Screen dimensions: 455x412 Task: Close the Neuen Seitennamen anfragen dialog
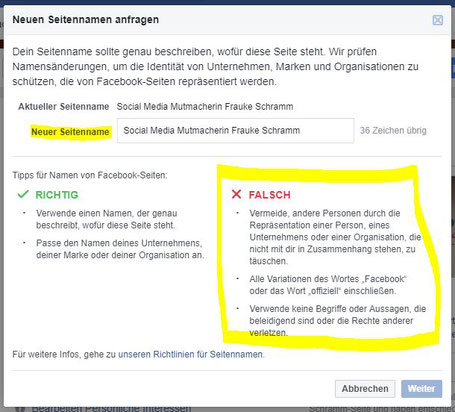coord(438,20)
